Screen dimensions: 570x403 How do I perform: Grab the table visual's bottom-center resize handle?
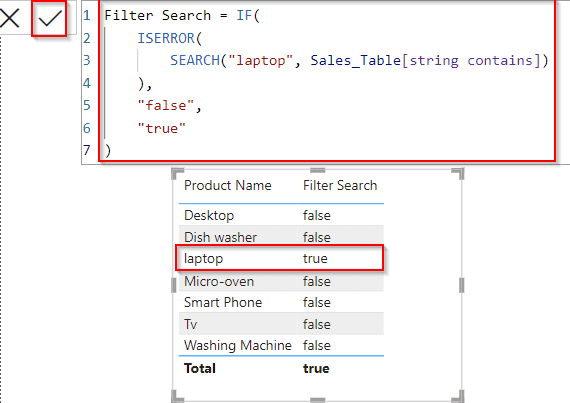(318, 400)
